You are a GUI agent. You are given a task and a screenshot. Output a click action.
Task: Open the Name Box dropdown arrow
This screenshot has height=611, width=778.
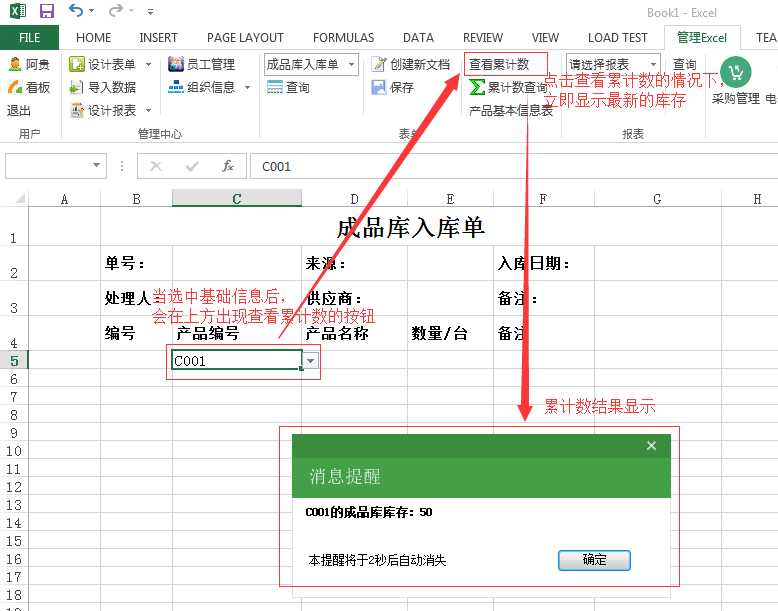[x=97, y=165]
